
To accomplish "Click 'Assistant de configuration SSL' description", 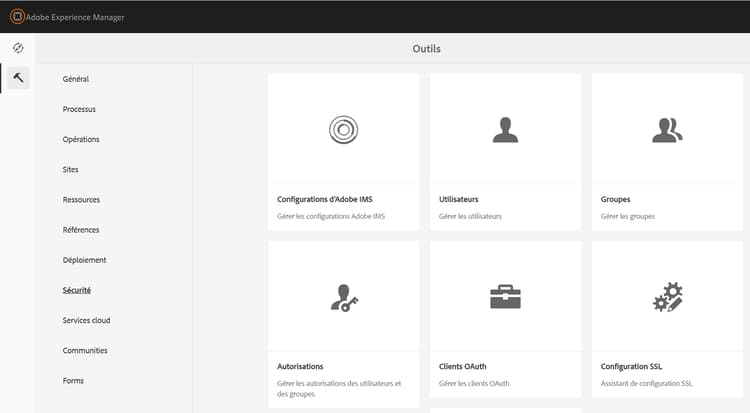I will (646, 383).
